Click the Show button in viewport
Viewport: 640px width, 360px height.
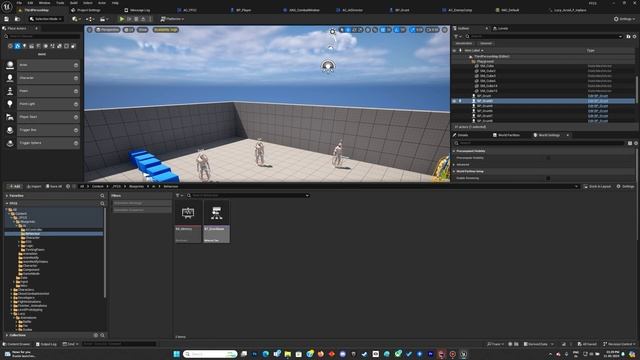(142, 30)
